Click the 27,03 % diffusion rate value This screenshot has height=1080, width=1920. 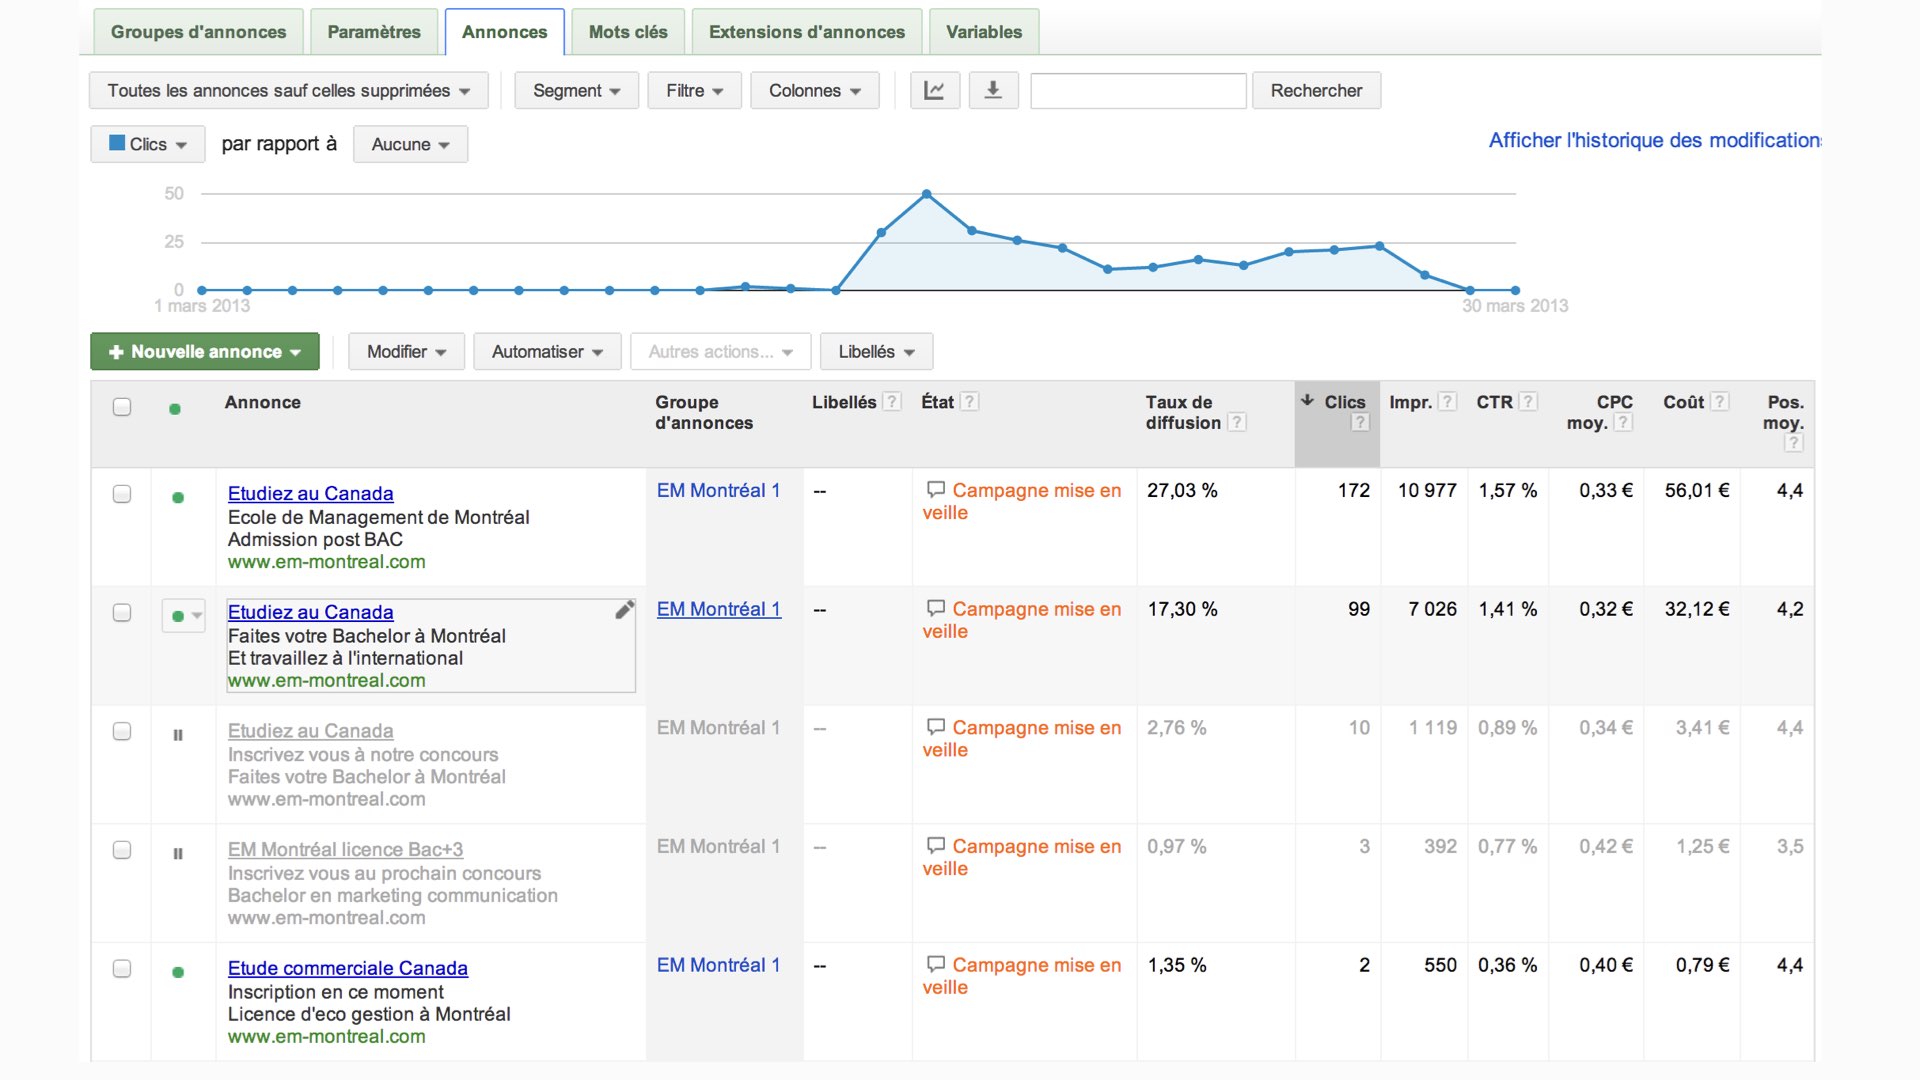pos(1182,490)
